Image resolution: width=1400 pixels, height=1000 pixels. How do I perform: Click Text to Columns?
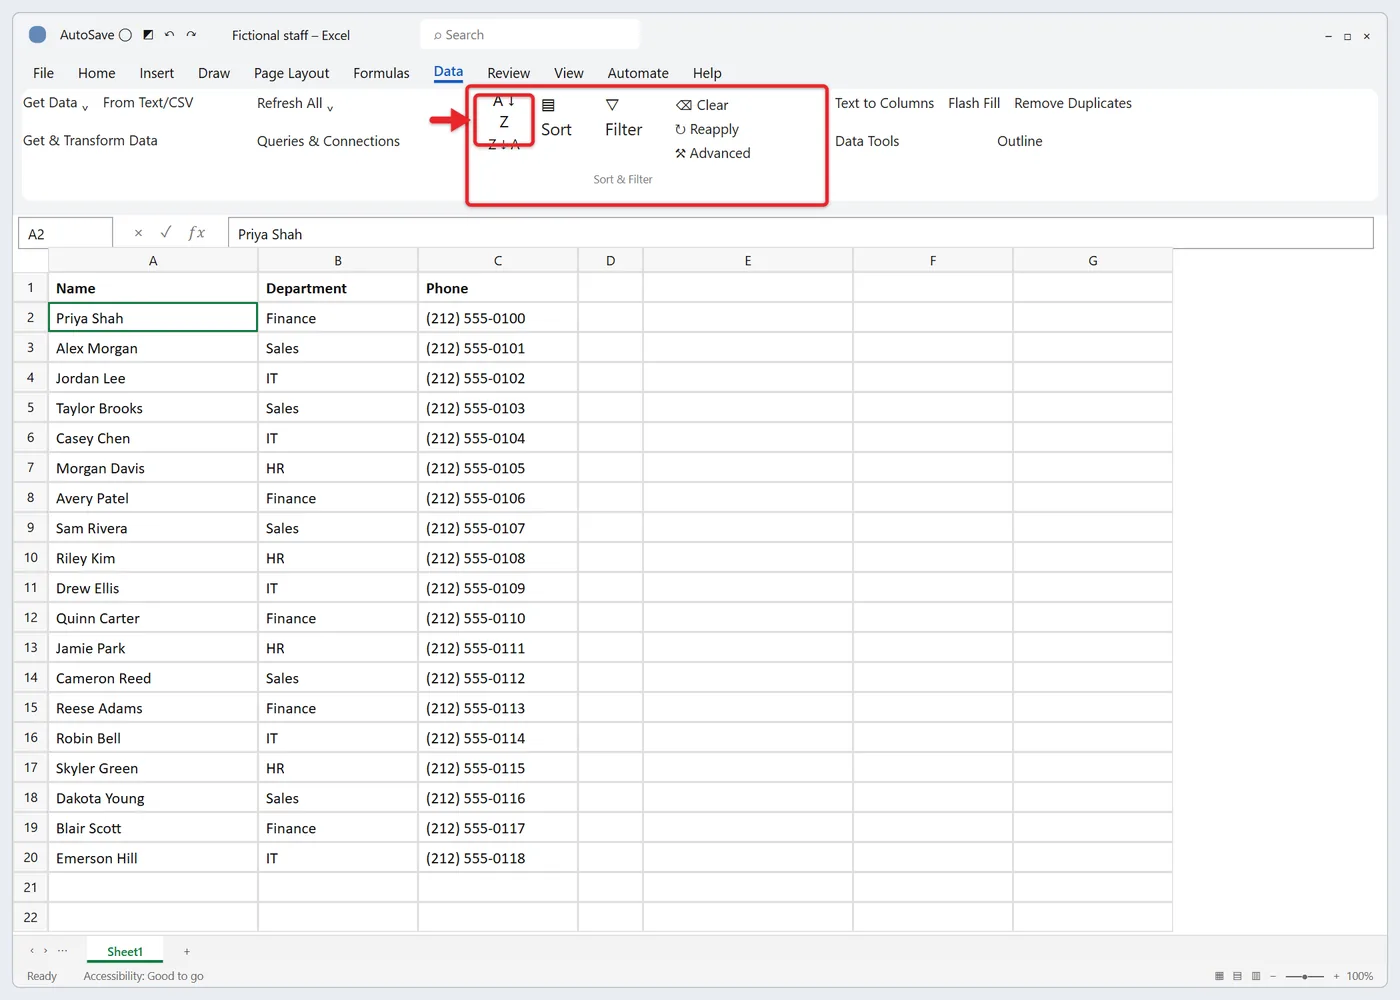click(884, 103)
